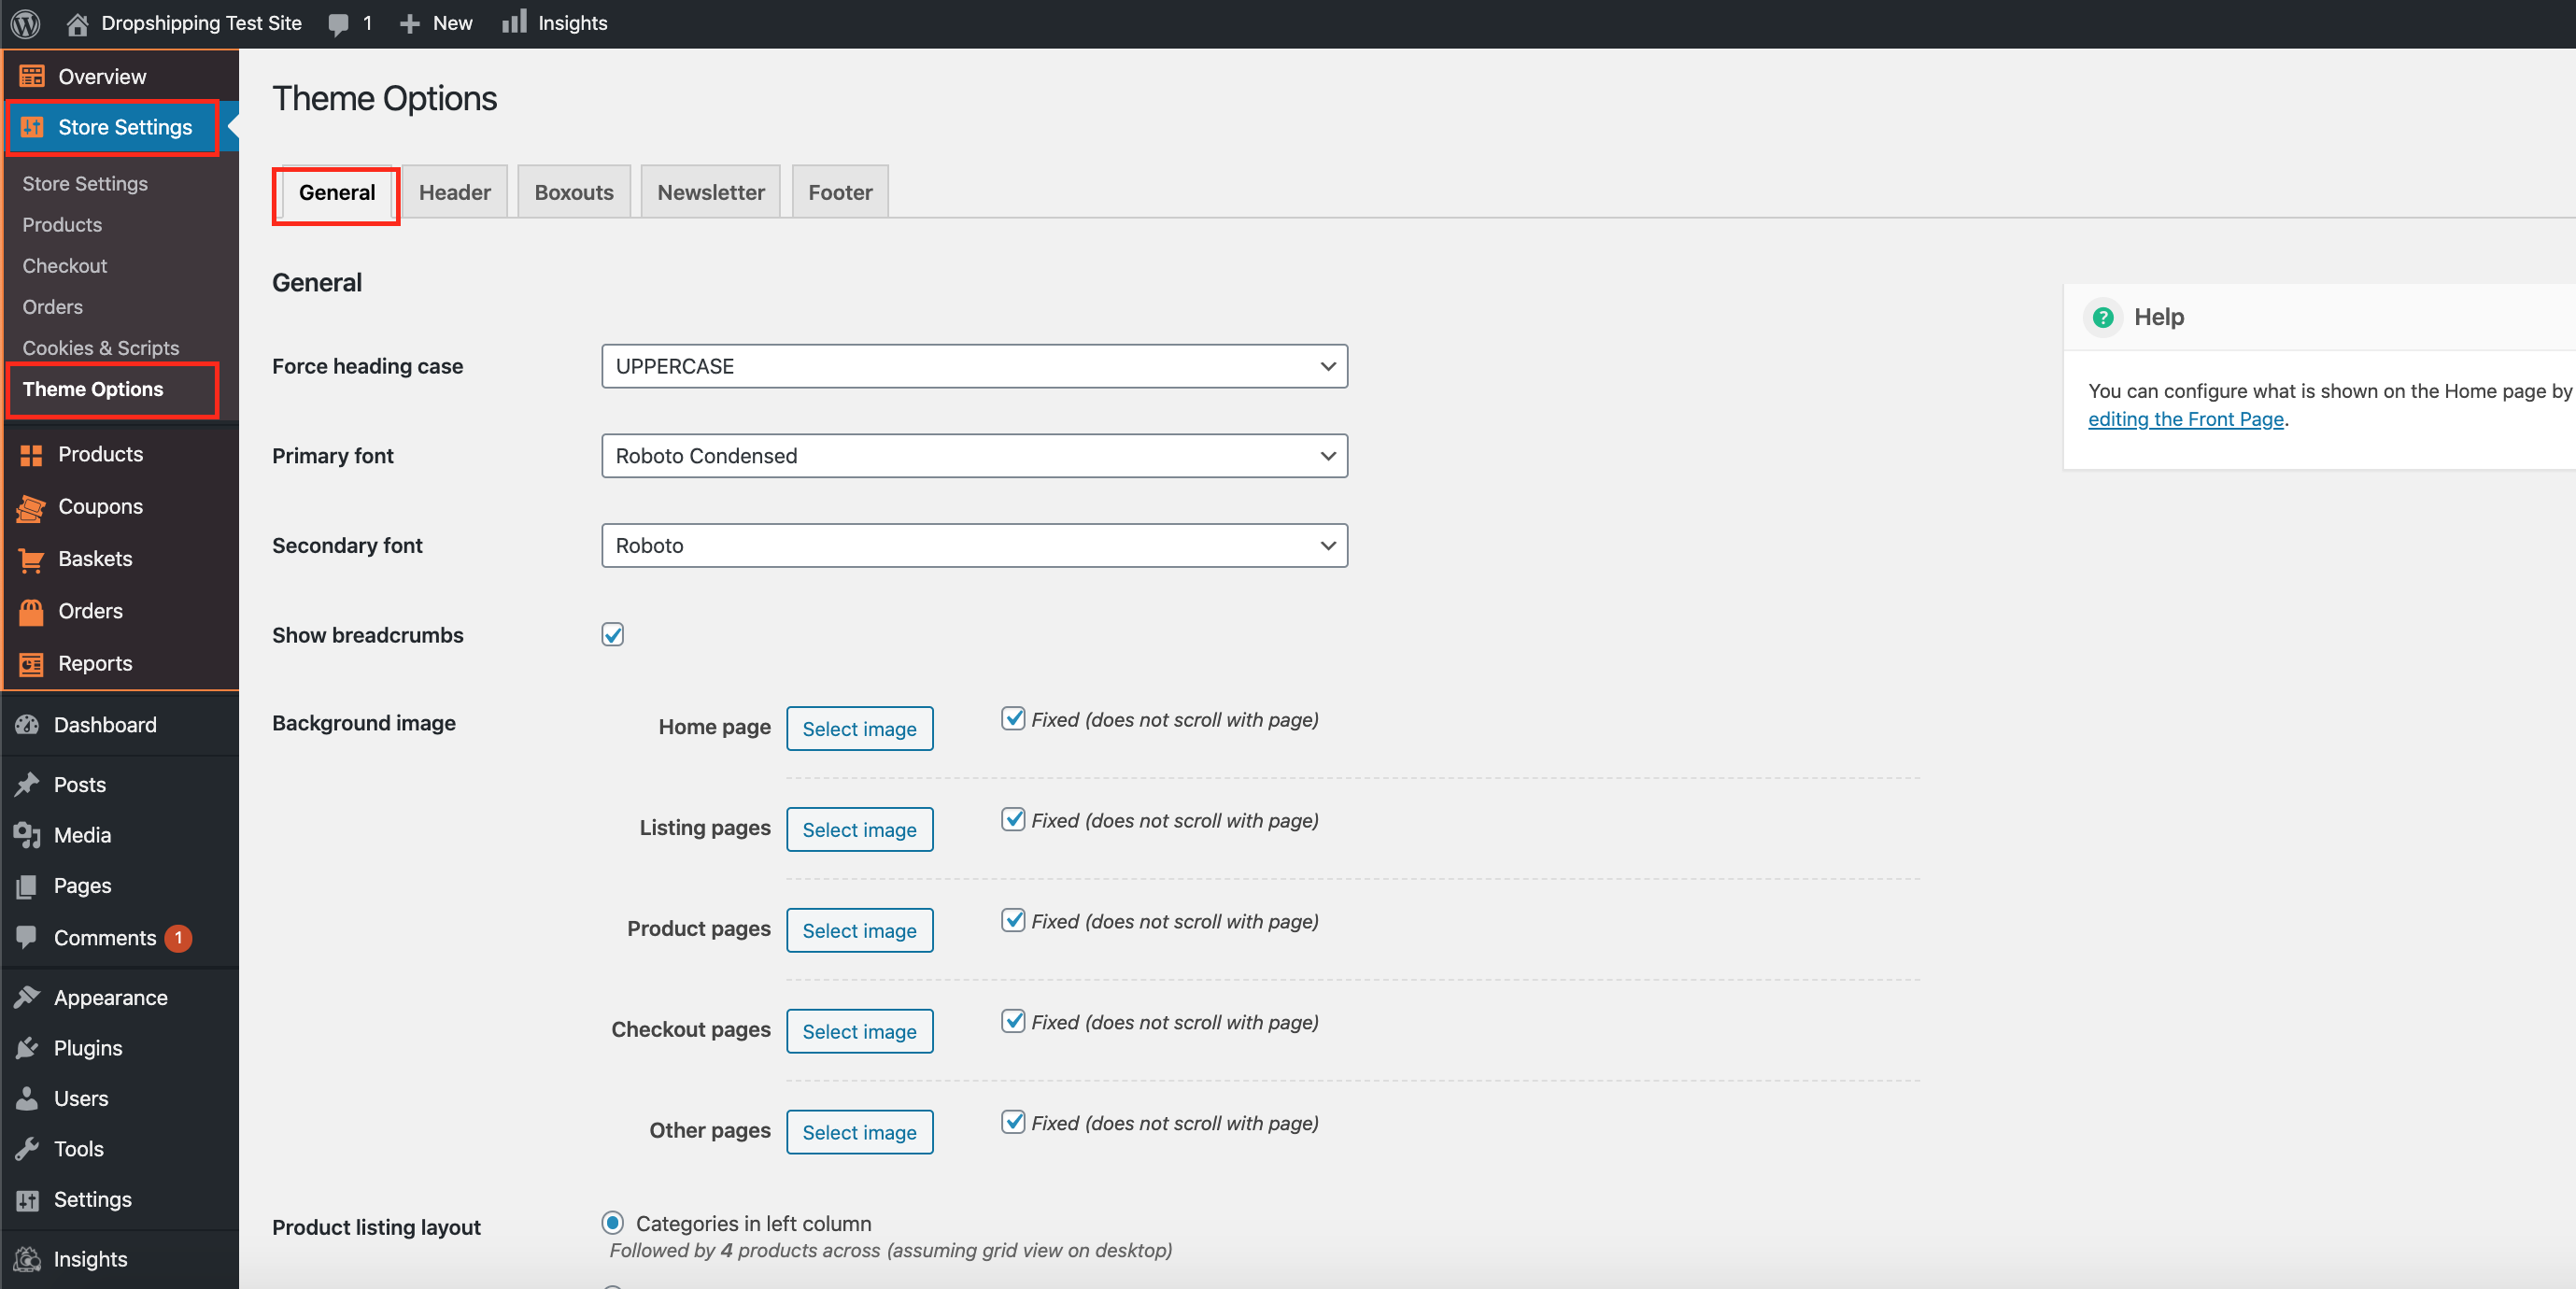Switch to the Header tab
This screenshot has width=2576, height=1289.
coord(455,192)
